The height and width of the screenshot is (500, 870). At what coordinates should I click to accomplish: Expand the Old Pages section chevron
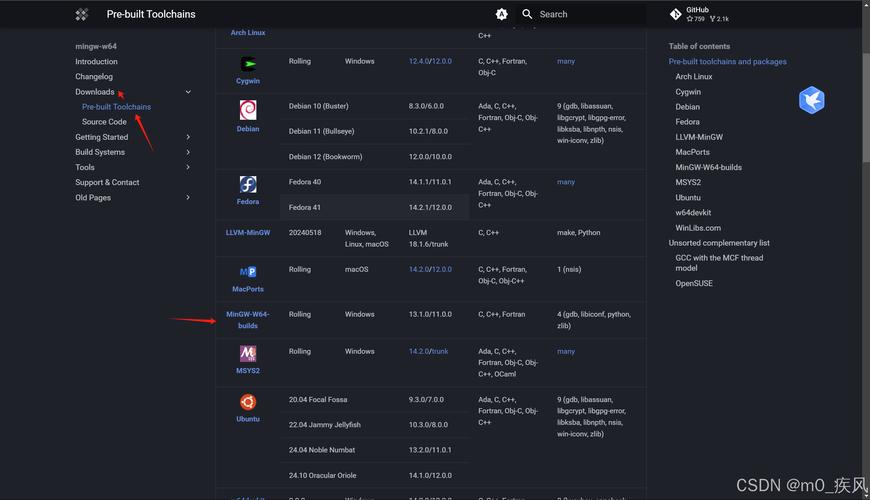point(188,198)
